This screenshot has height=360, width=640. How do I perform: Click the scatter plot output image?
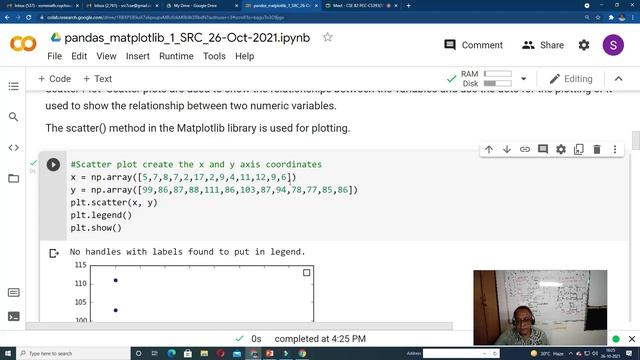coord(195,293)
